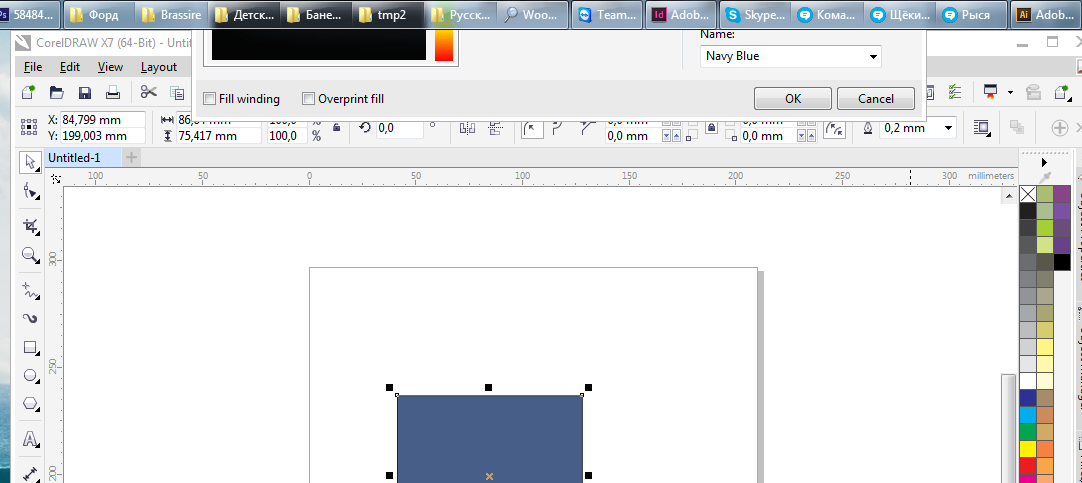
Task: Add a new document tab with plus
Action: (130, 157)
